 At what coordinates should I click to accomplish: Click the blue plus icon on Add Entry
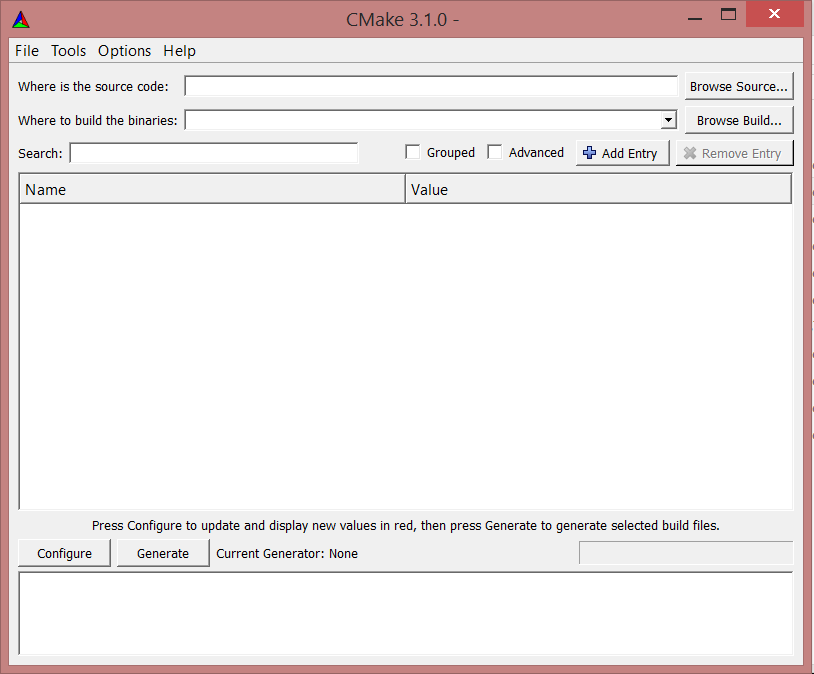[x=589, y=153]
